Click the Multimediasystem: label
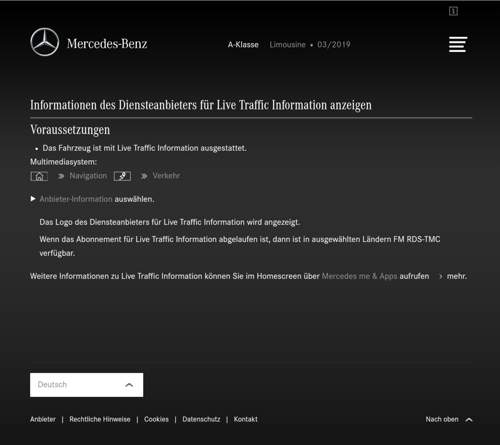 tap(63, 162)
